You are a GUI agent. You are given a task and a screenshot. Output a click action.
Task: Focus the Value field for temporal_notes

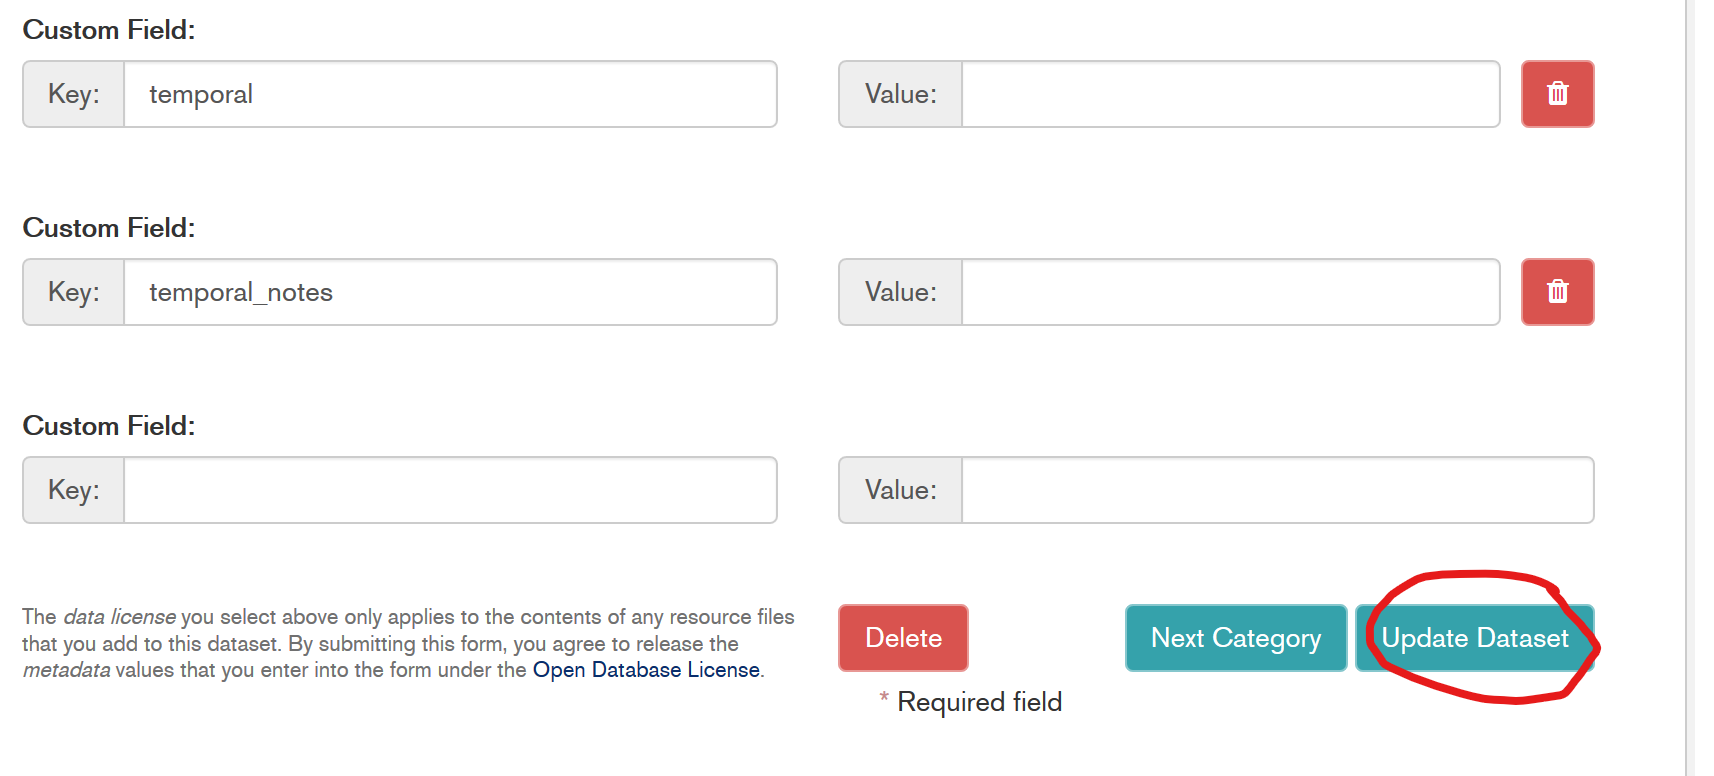[x=1230, y=292]
